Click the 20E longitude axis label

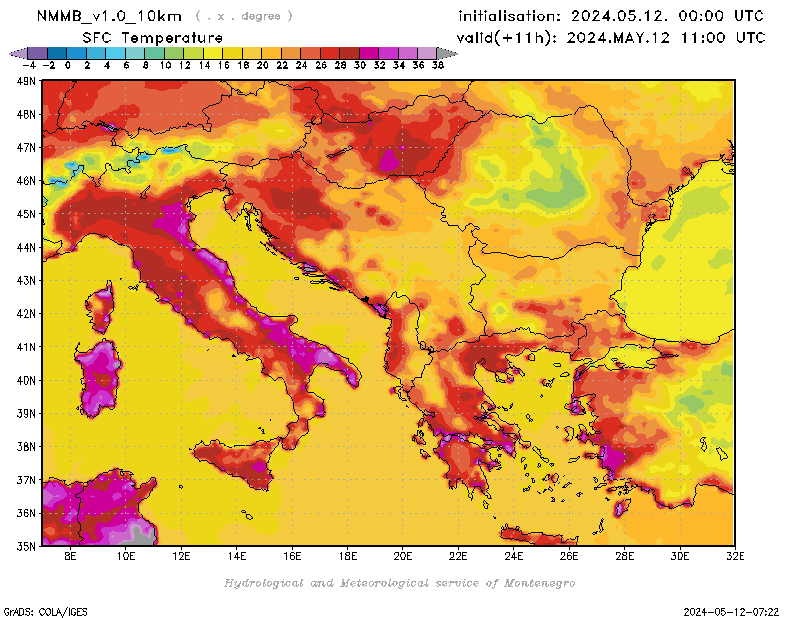click(x=403, y=556)
